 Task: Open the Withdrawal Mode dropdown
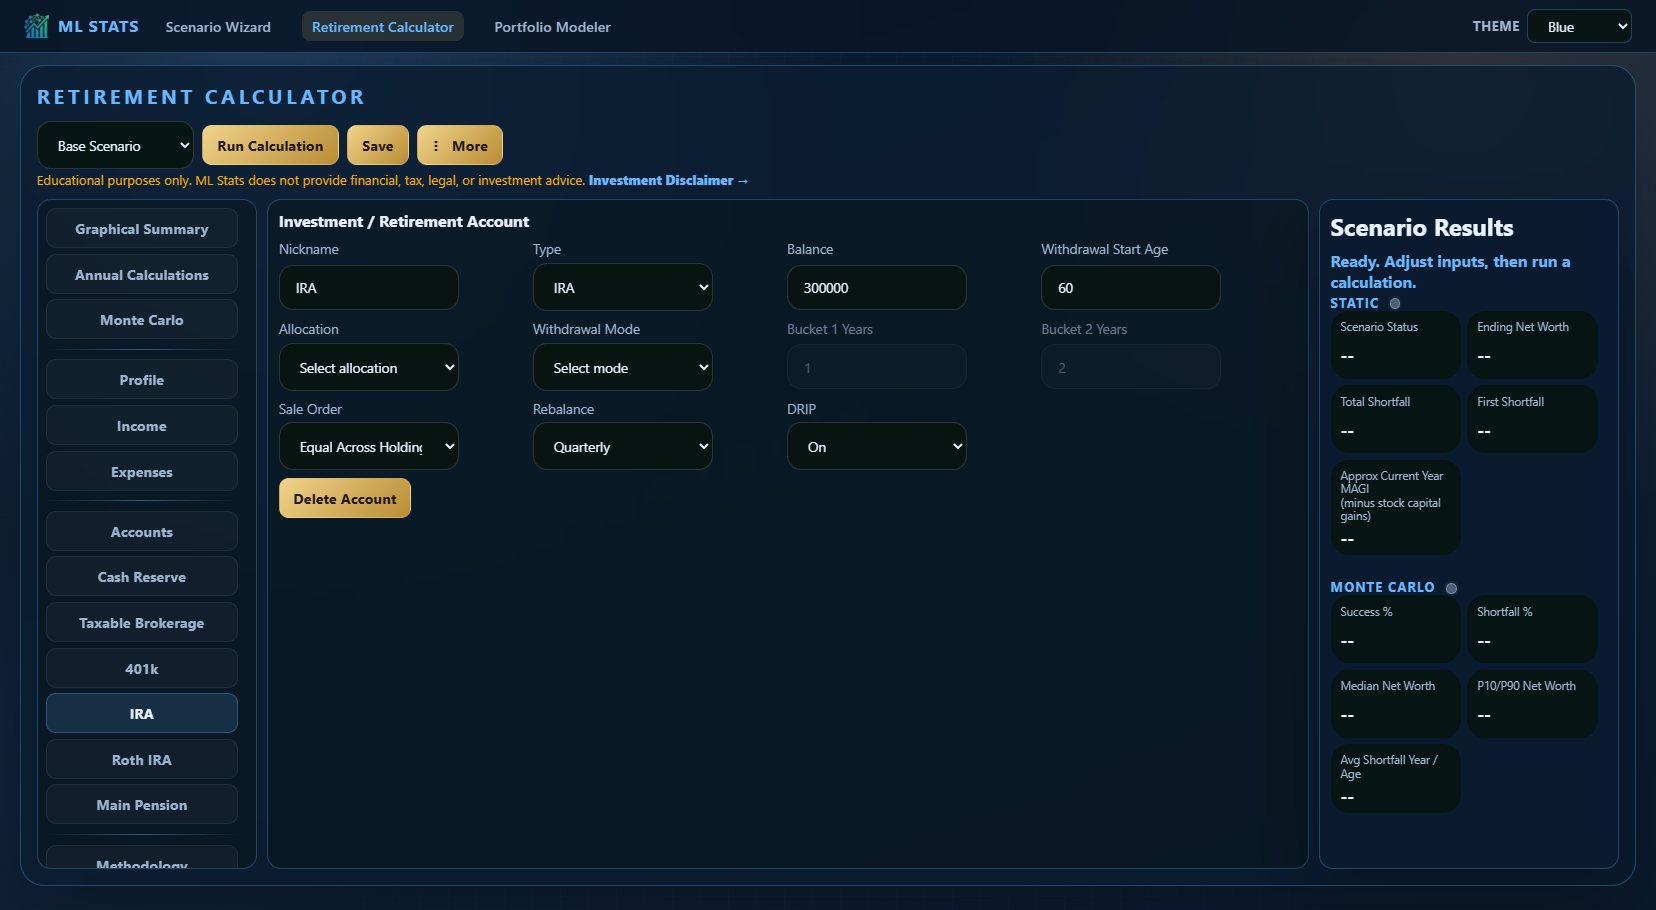click(x=623, y=368)
